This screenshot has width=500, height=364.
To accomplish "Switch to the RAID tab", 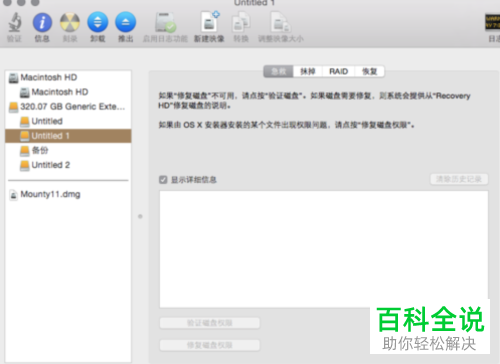I will [x=338, y=71].
